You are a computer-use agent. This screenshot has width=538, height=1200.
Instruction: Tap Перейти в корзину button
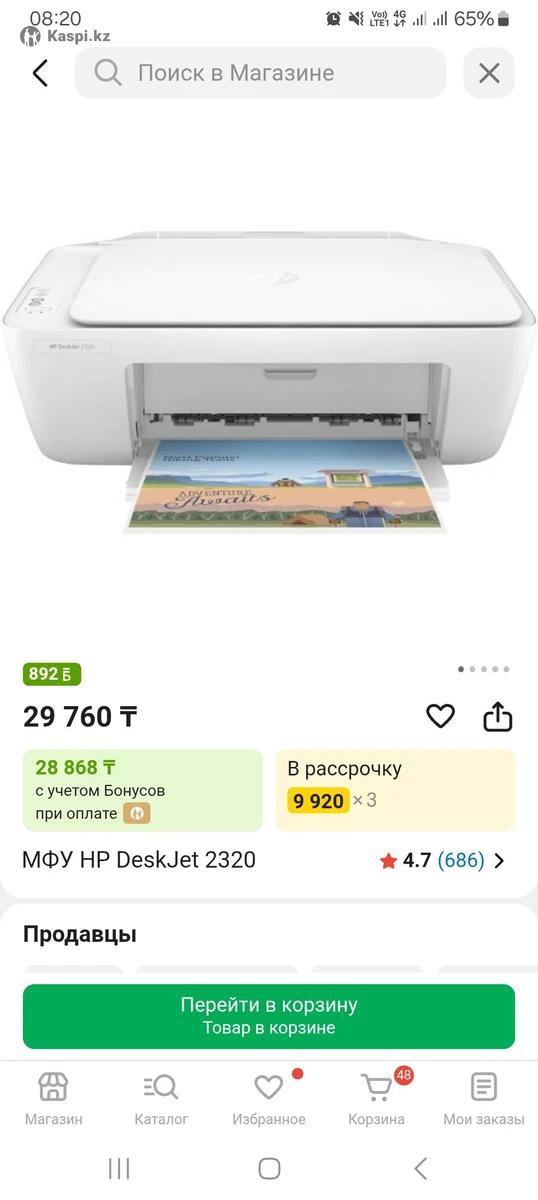pos(269,1016)
